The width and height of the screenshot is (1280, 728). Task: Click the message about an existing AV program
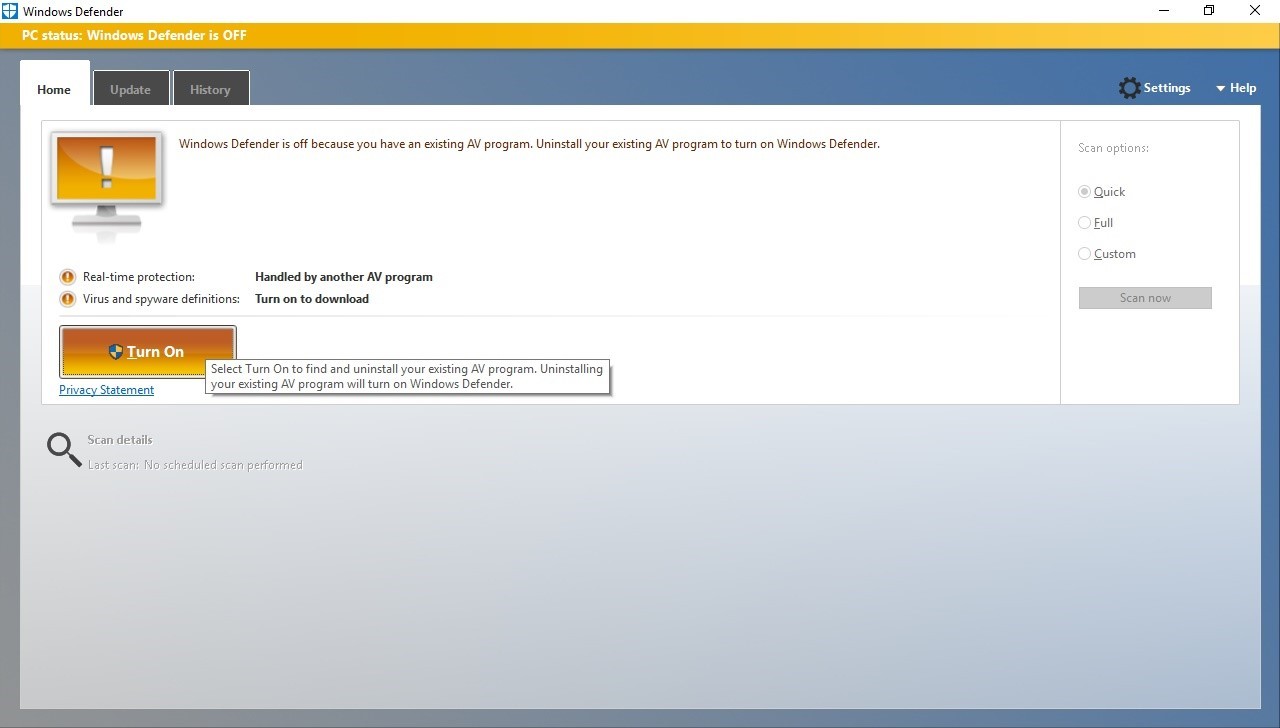click(529, 144)
